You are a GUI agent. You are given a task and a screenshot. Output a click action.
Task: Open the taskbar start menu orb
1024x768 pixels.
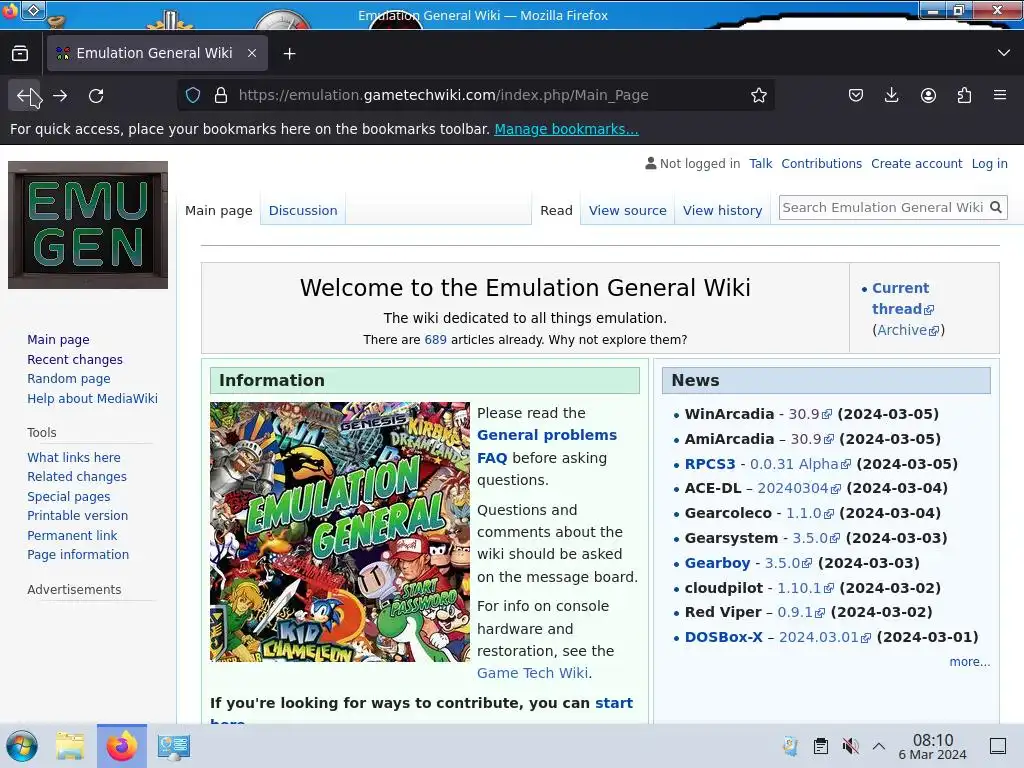coord(22,746)
